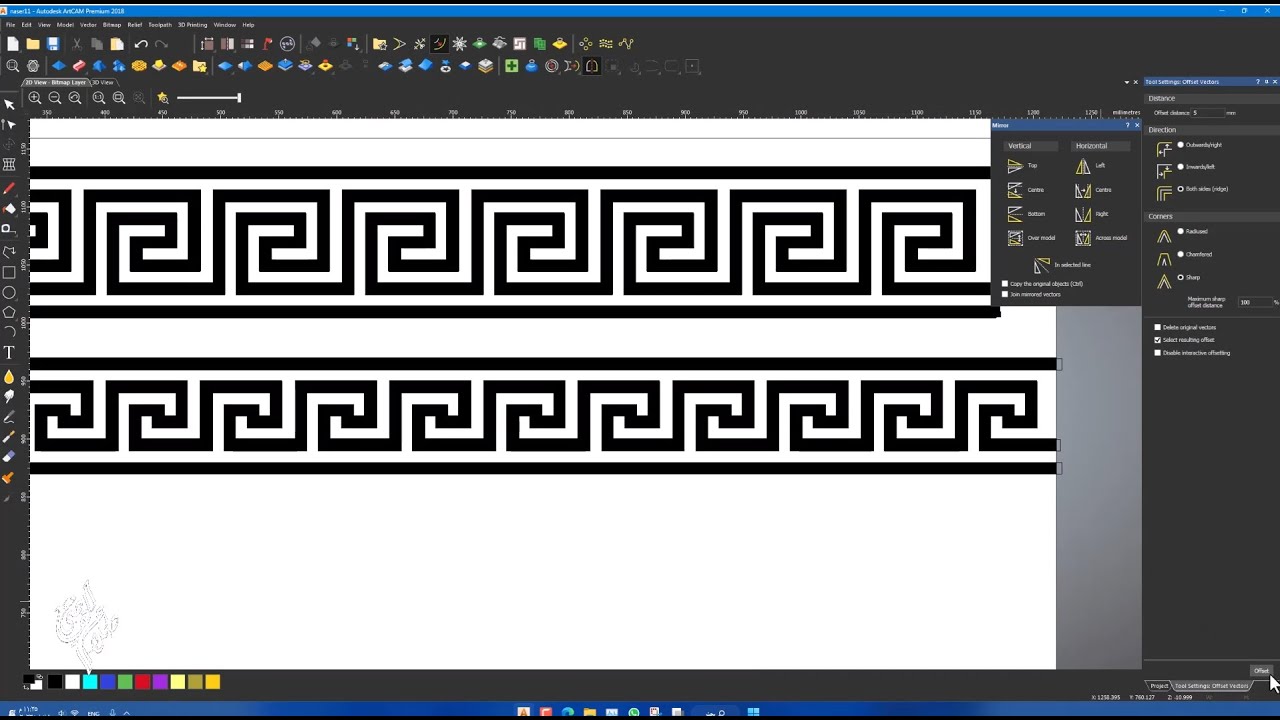Screen dimensions: 1280x720
Task: Select the yellow color swatch
Action: click(x=177, y=682)
